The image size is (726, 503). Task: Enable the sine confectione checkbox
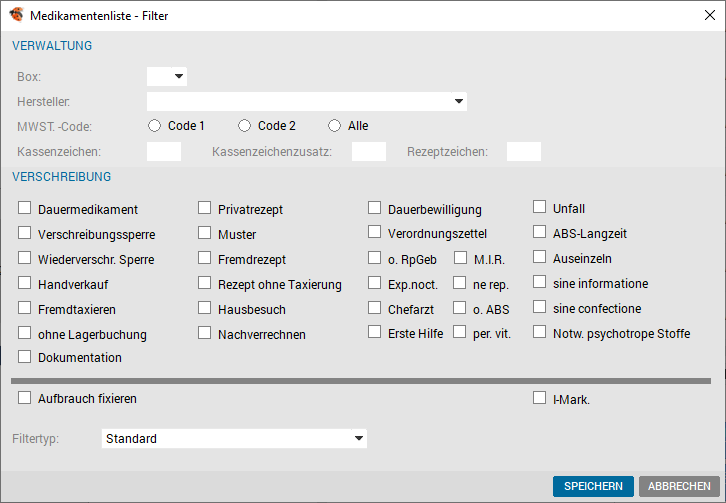[x=539, y=307]
